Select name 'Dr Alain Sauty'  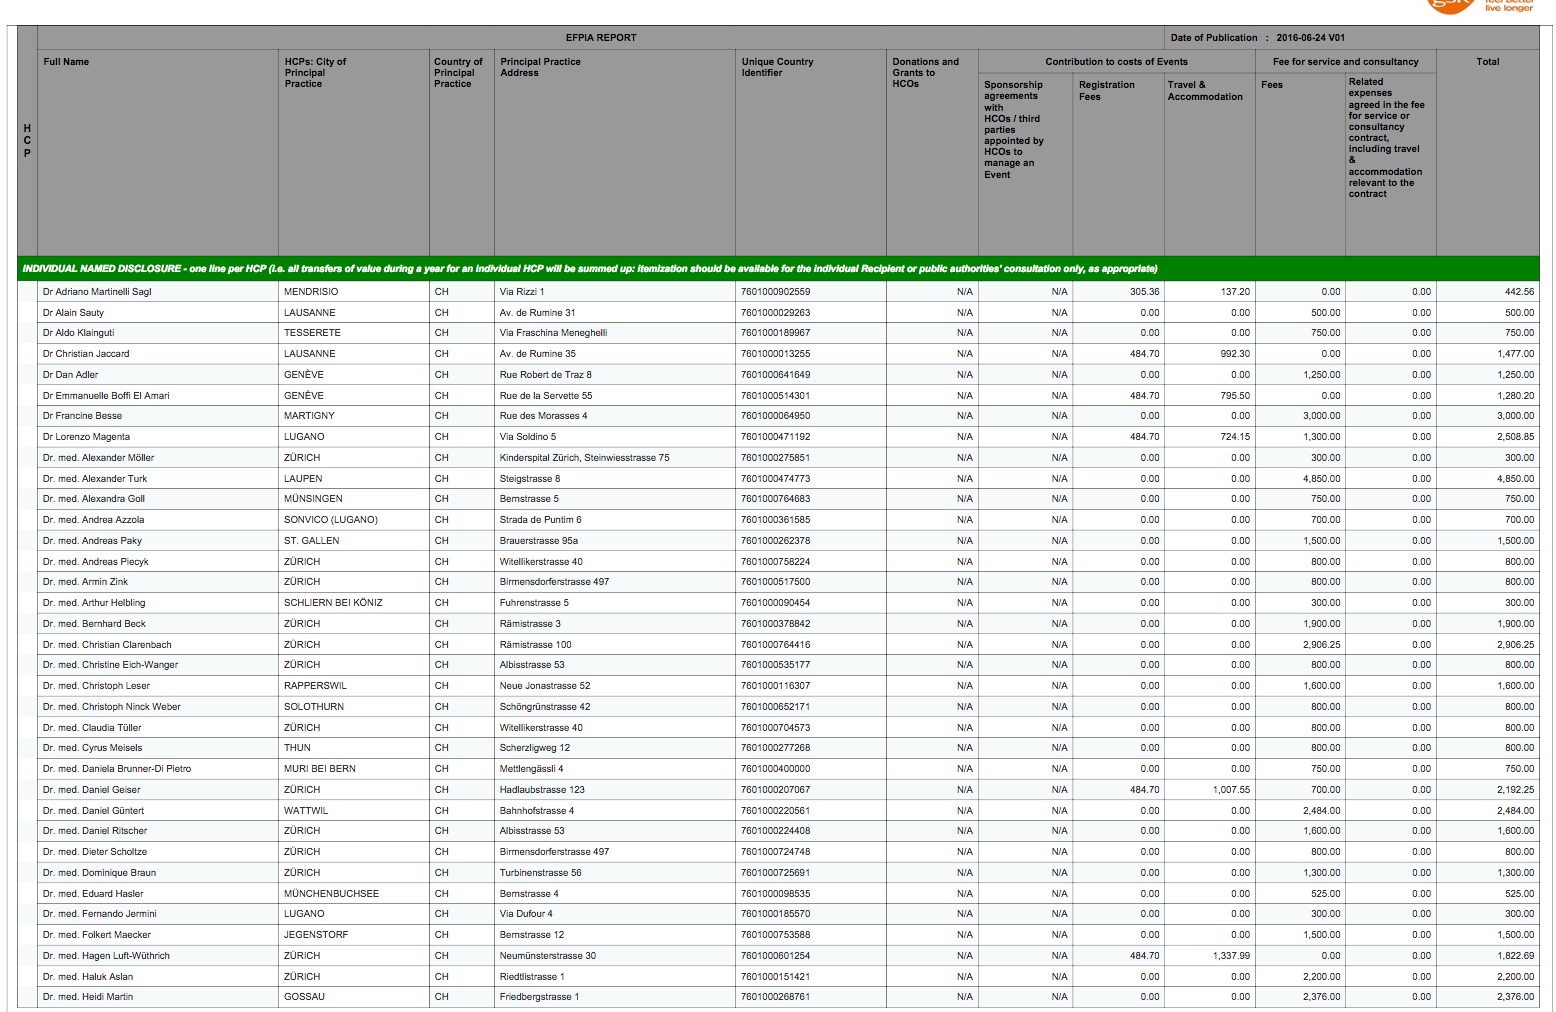pyautogui.click(x=73, y=313)
